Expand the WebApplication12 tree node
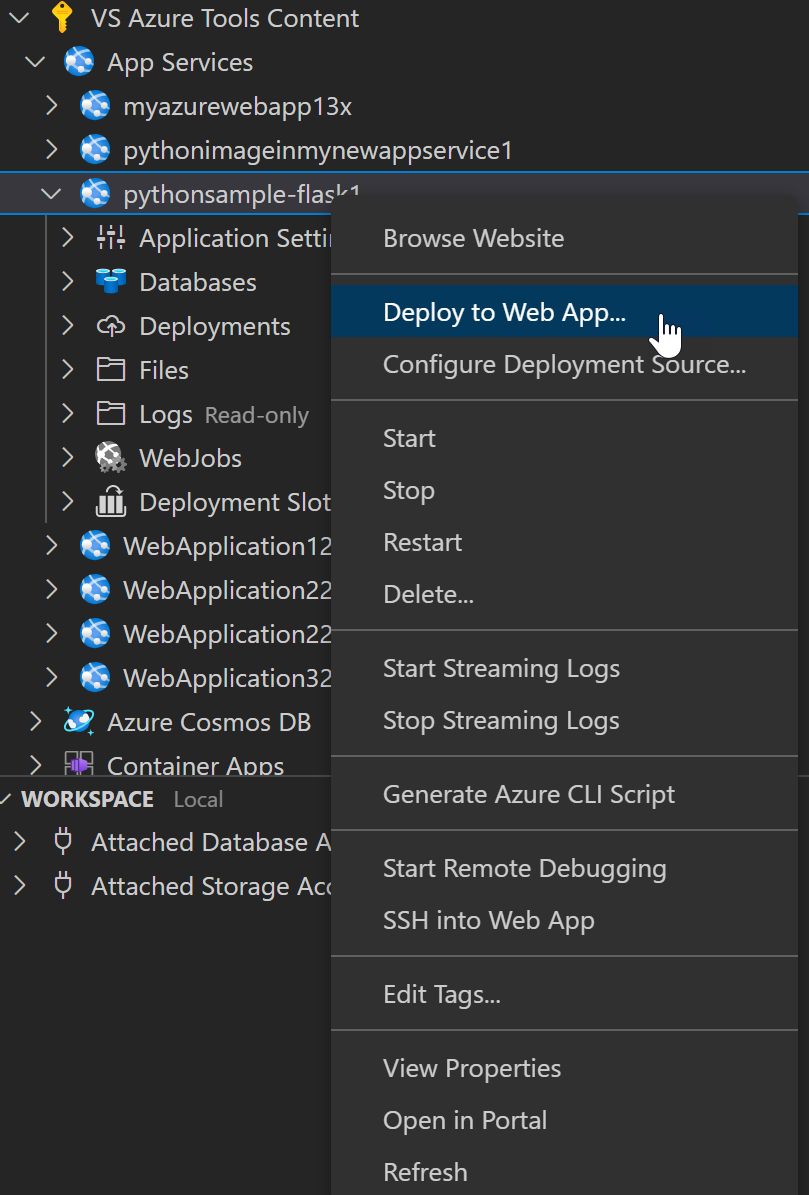Image resolution: width=809 pixels, height=1195 pixels. 50,545
